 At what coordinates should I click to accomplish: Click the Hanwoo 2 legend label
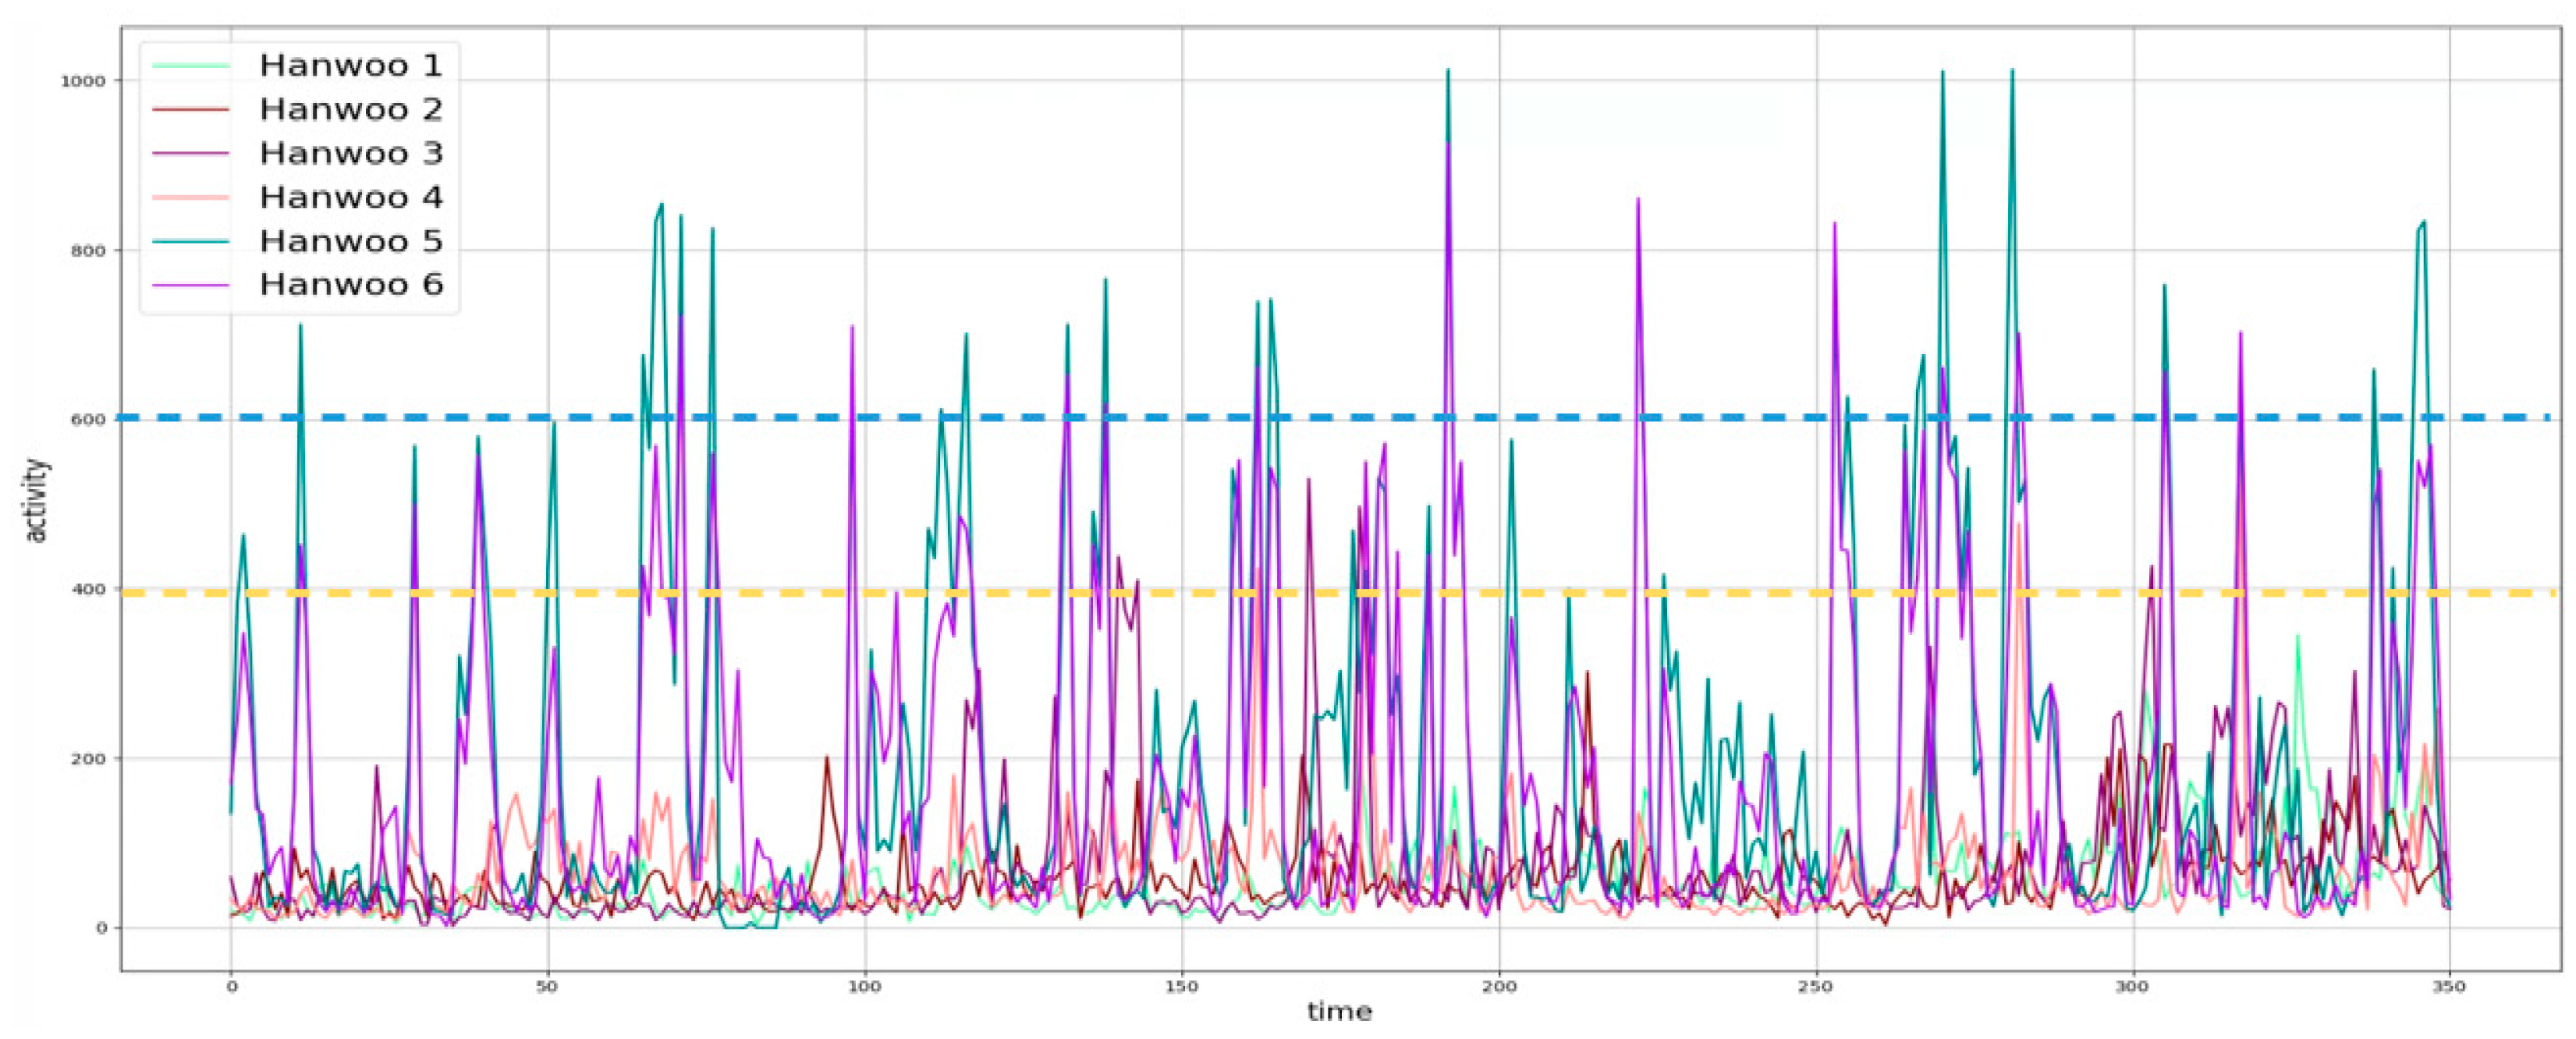350,109
